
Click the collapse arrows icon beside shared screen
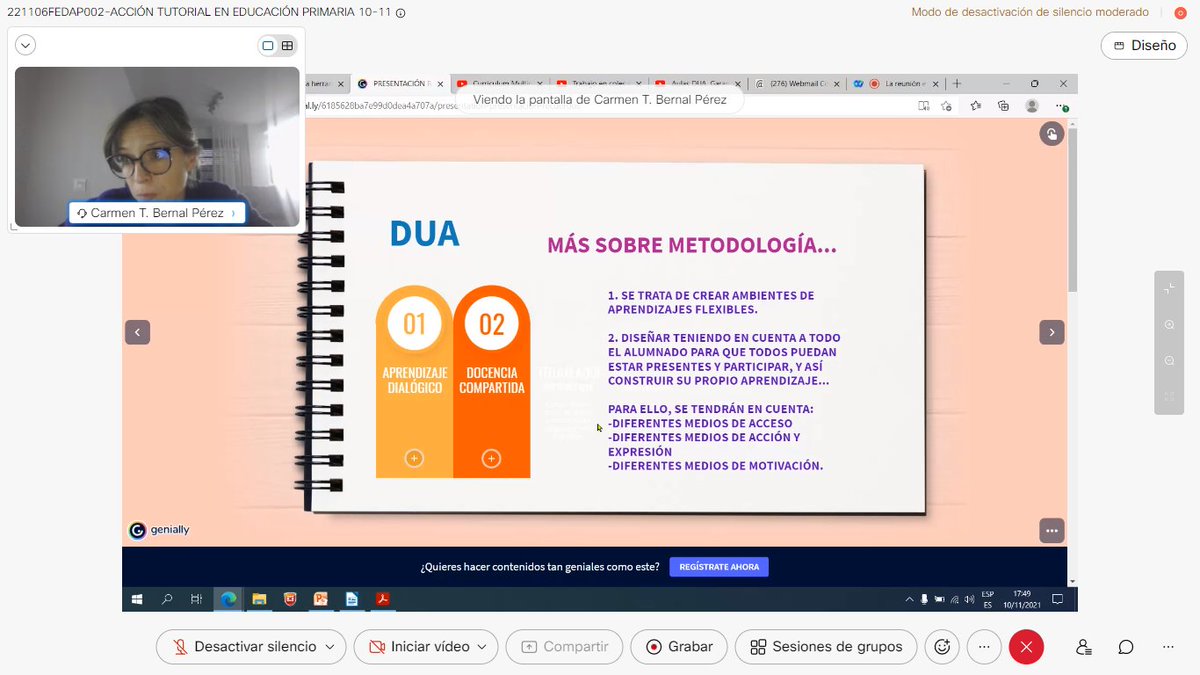point(1169,289)
